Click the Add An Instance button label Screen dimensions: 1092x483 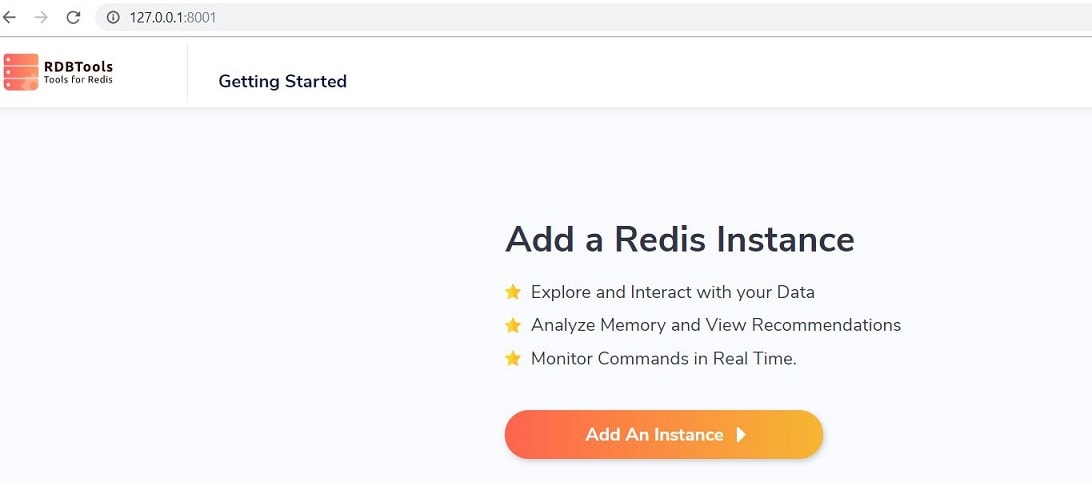click(654, 434)
